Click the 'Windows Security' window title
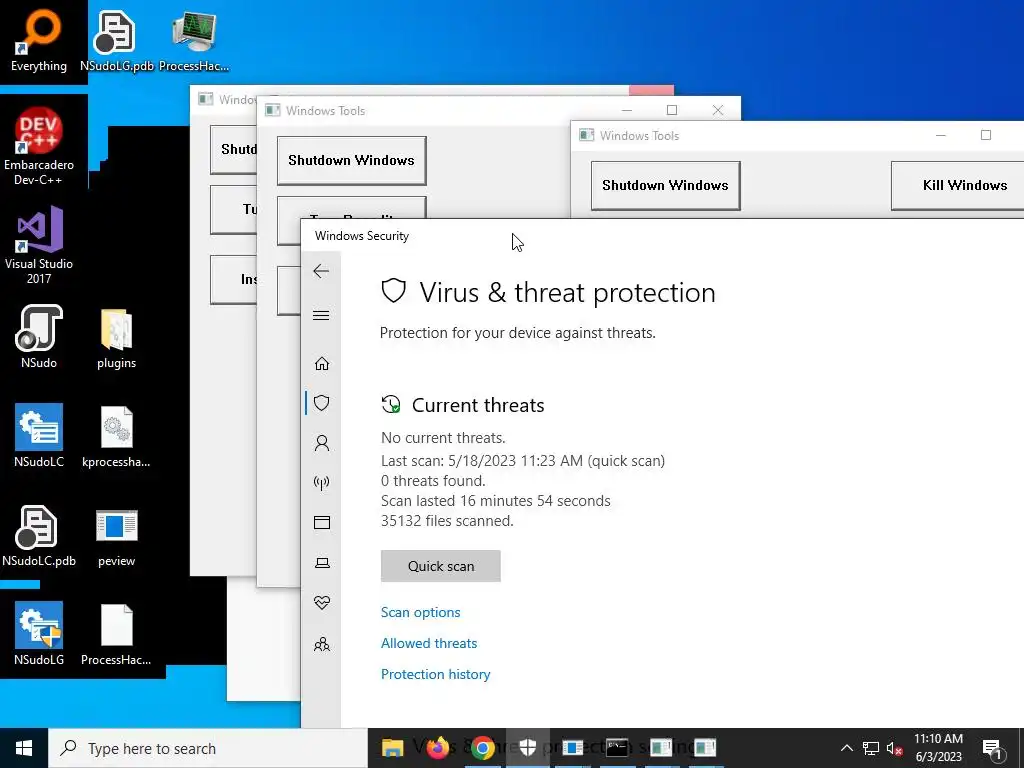This screenshot has height=768, width=1024. [362, 236]
